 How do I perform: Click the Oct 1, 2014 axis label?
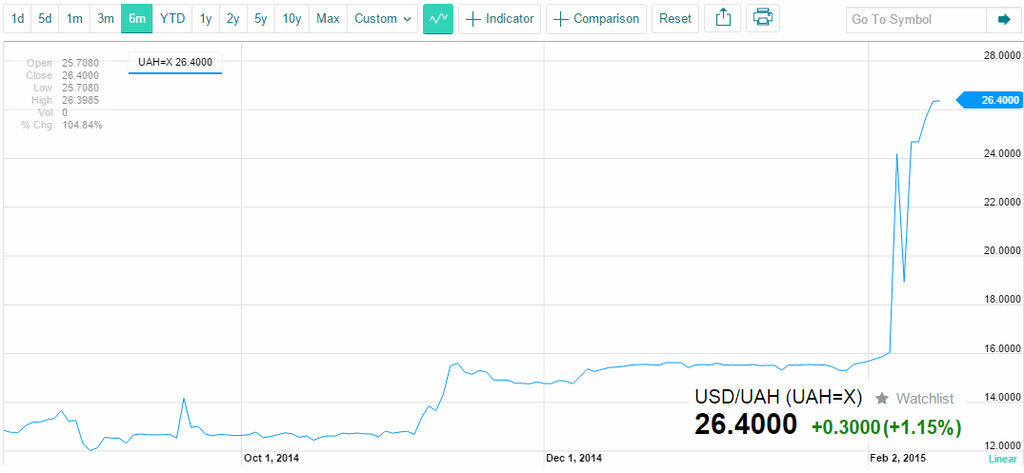point(270,457)
